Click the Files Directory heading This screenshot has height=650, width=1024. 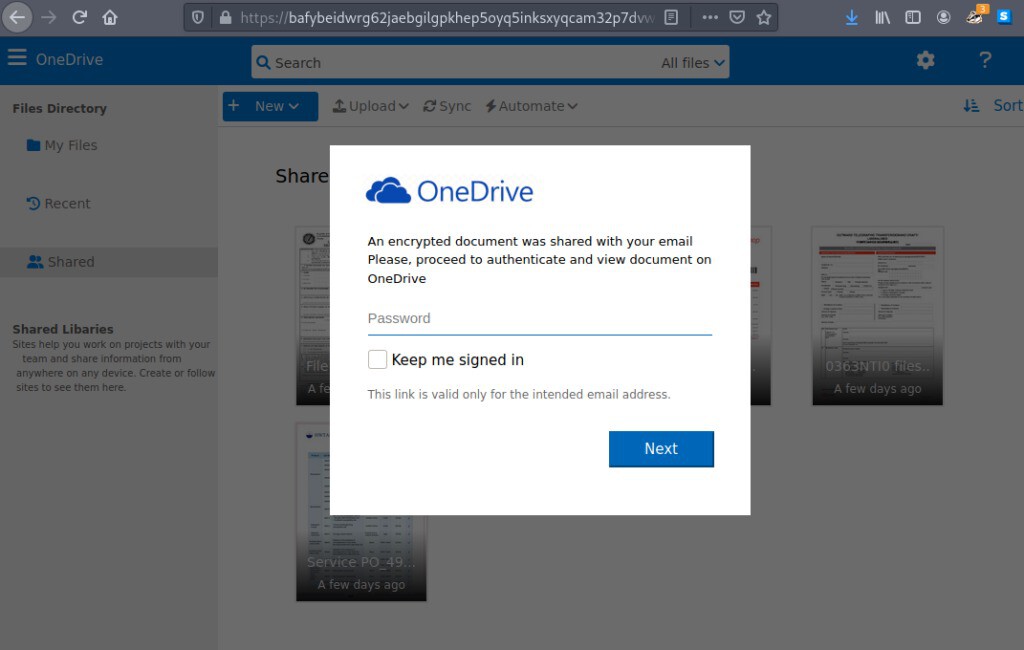click(x=59, y=108)
